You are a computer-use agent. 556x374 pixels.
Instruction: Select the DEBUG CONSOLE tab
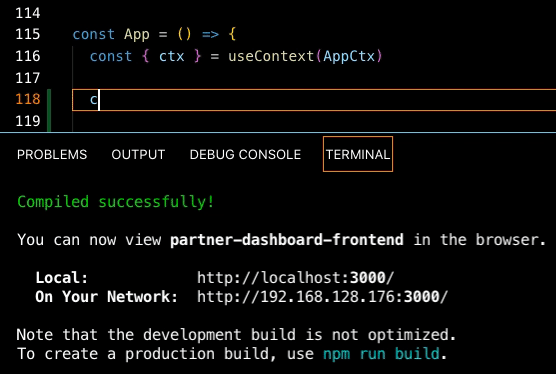click(245, 155)
